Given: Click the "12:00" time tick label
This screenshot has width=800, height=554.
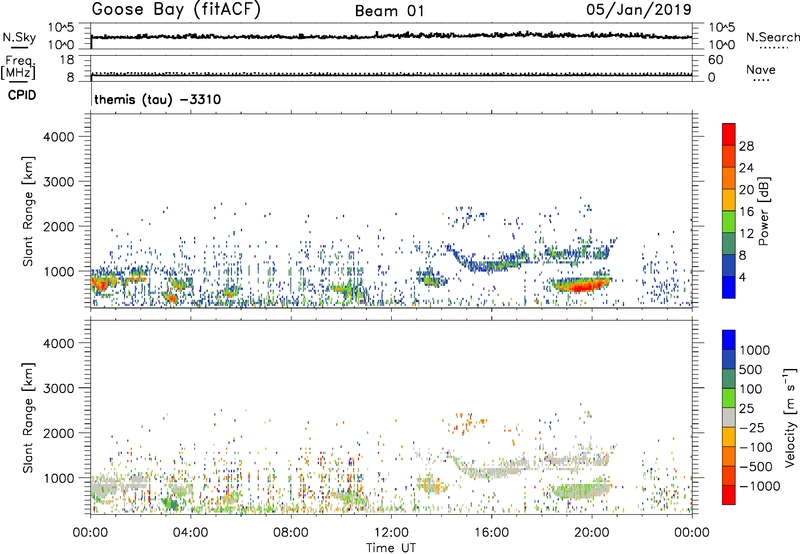Looking at the screenshot, I should tap(391, 533).
